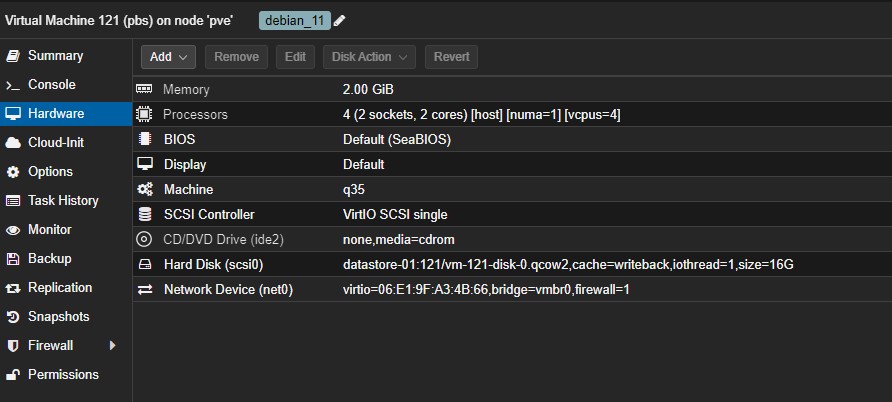
Task: Go to the Replication section
Action: (x=60, y=288)
